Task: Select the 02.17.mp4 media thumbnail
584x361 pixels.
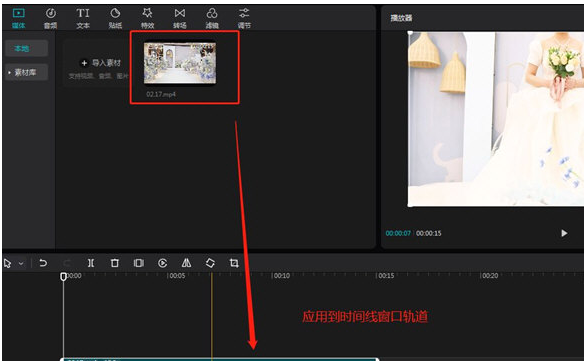Action: point(180,63)
